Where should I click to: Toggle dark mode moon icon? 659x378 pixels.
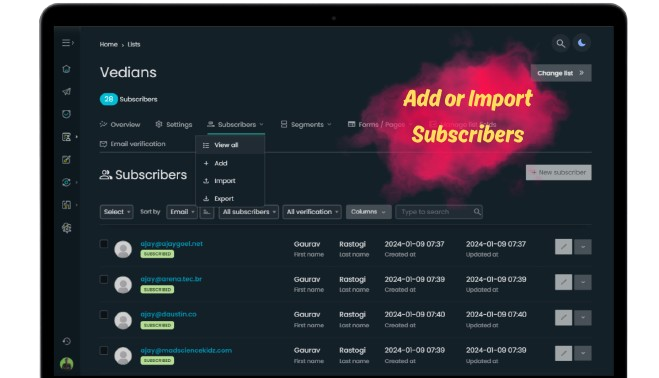[x=582, y=43]
